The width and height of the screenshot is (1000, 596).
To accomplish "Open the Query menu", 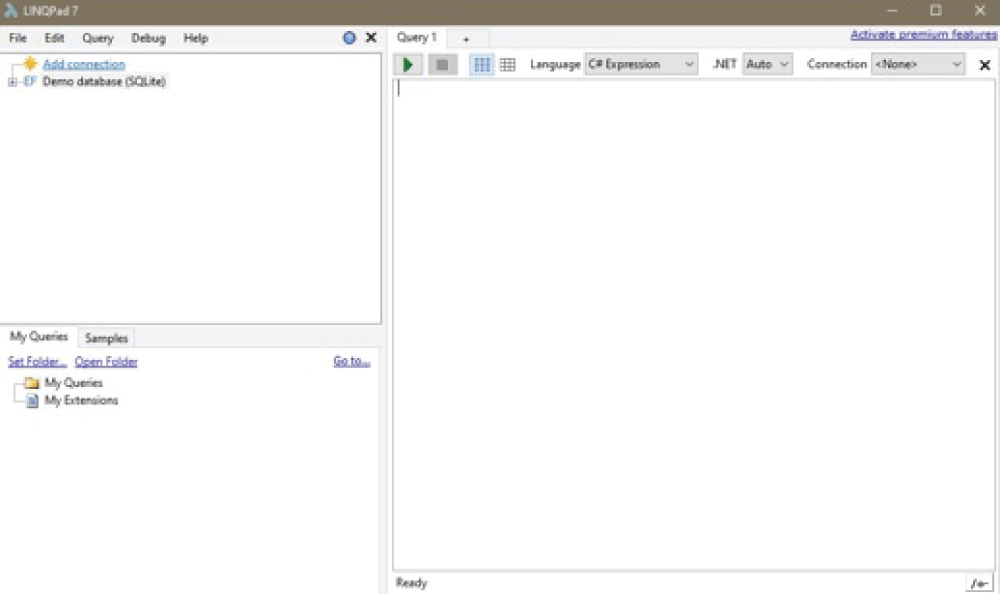I will point(98,38).
